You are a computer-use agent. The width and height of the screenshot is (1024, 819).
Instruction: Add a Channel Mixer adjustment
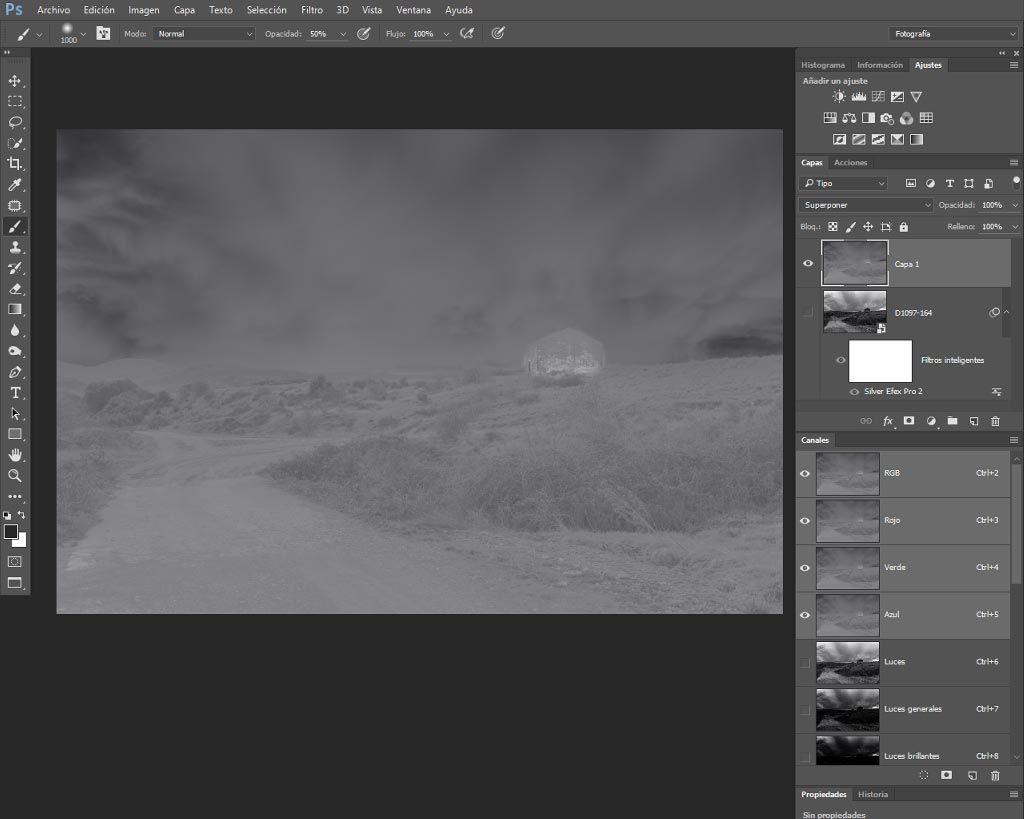(906, 118)
